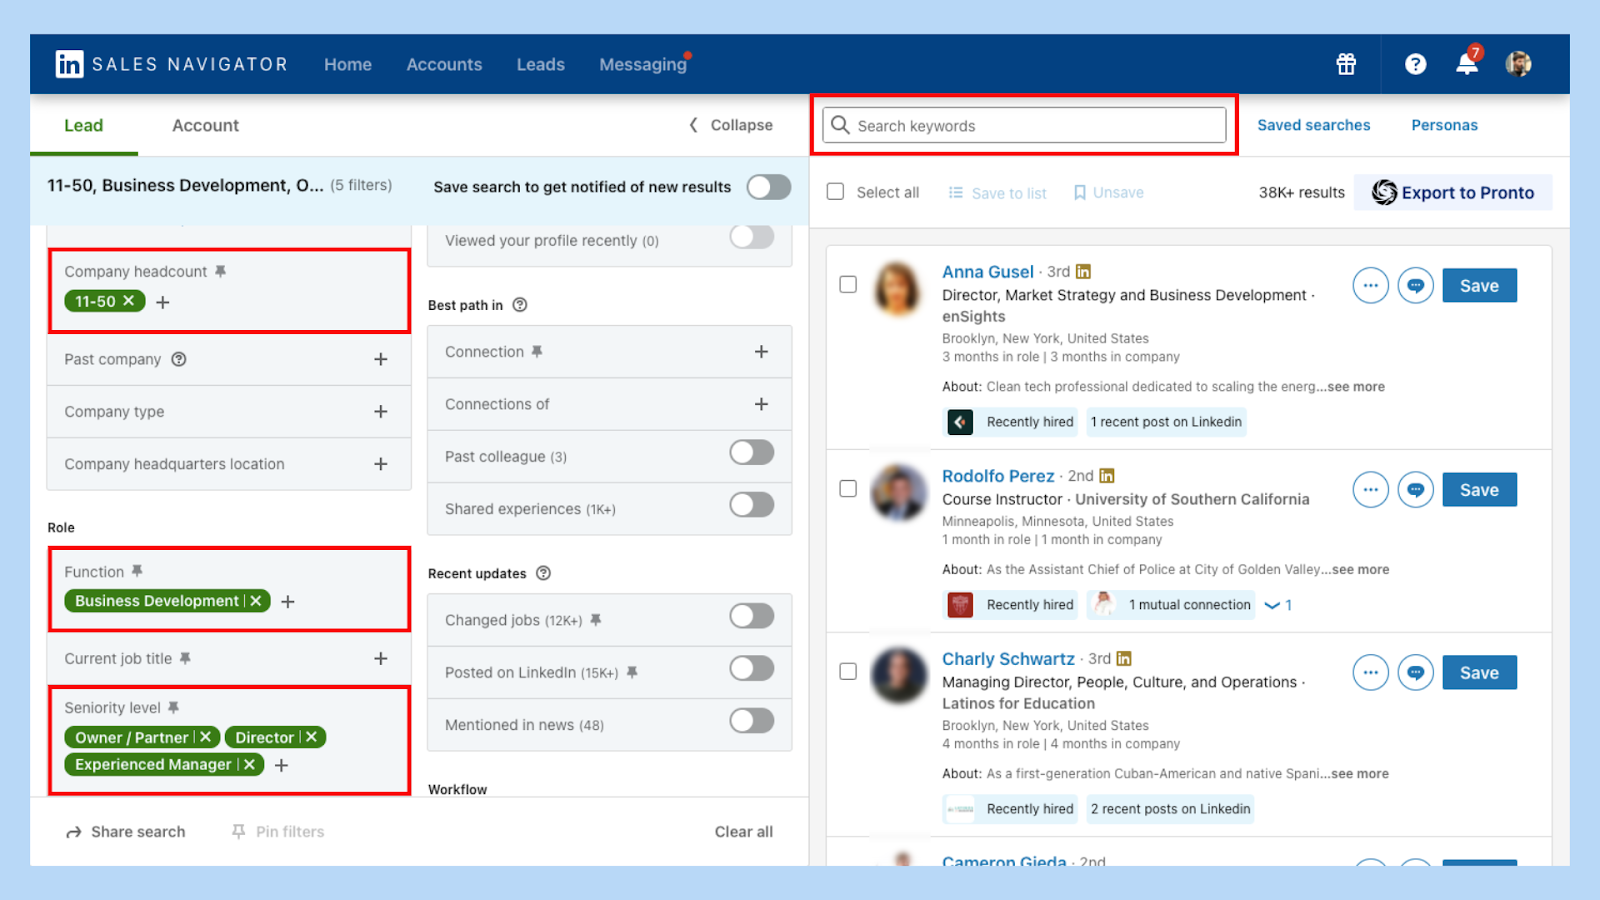Toggle Viewed your profile recently switch
1600x900 pixels.
pos(751,237)
